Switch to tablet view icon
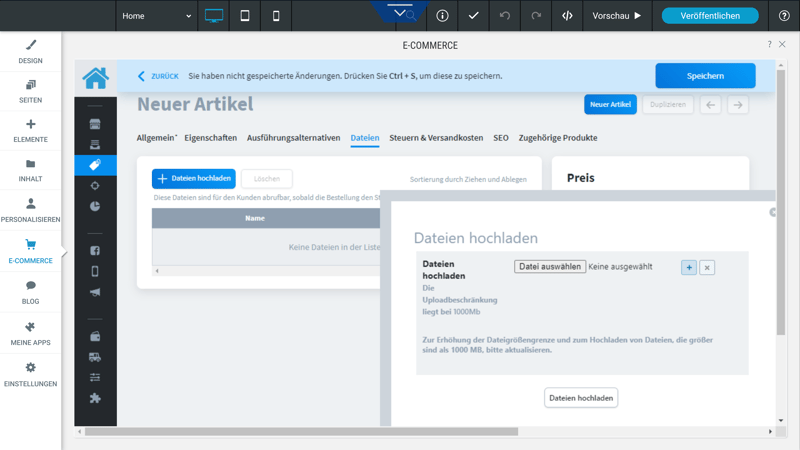This screenshot has height=450, width=800. pyautogui.click(x=245, y=16)
